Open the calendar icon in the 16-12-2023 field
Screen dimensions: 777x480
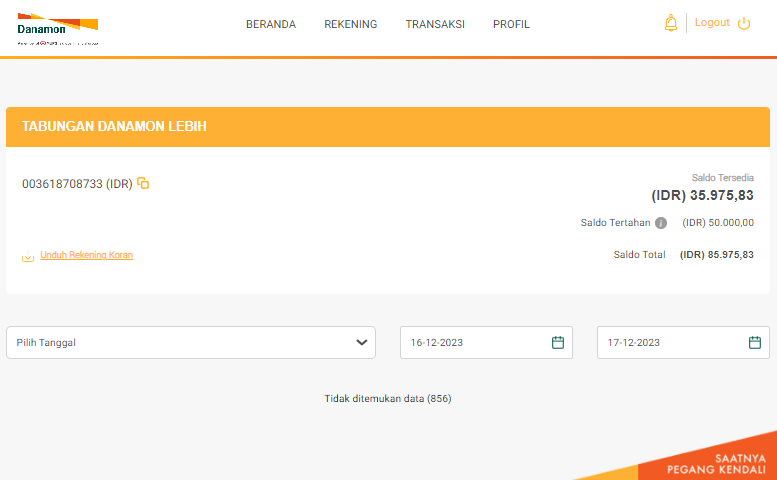pos(557,342)
